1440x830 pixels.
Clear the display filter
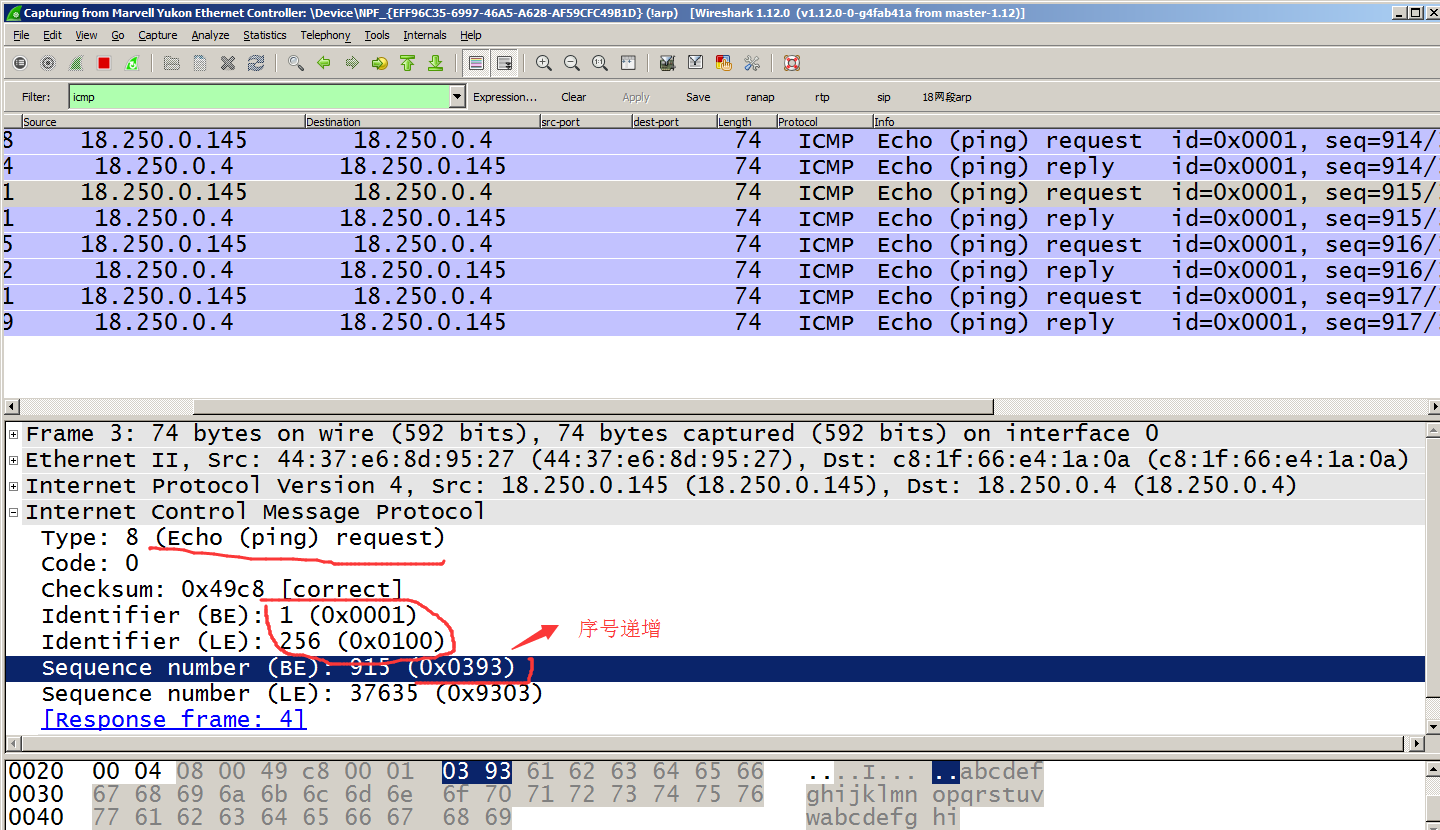click(x=574, y=97)
